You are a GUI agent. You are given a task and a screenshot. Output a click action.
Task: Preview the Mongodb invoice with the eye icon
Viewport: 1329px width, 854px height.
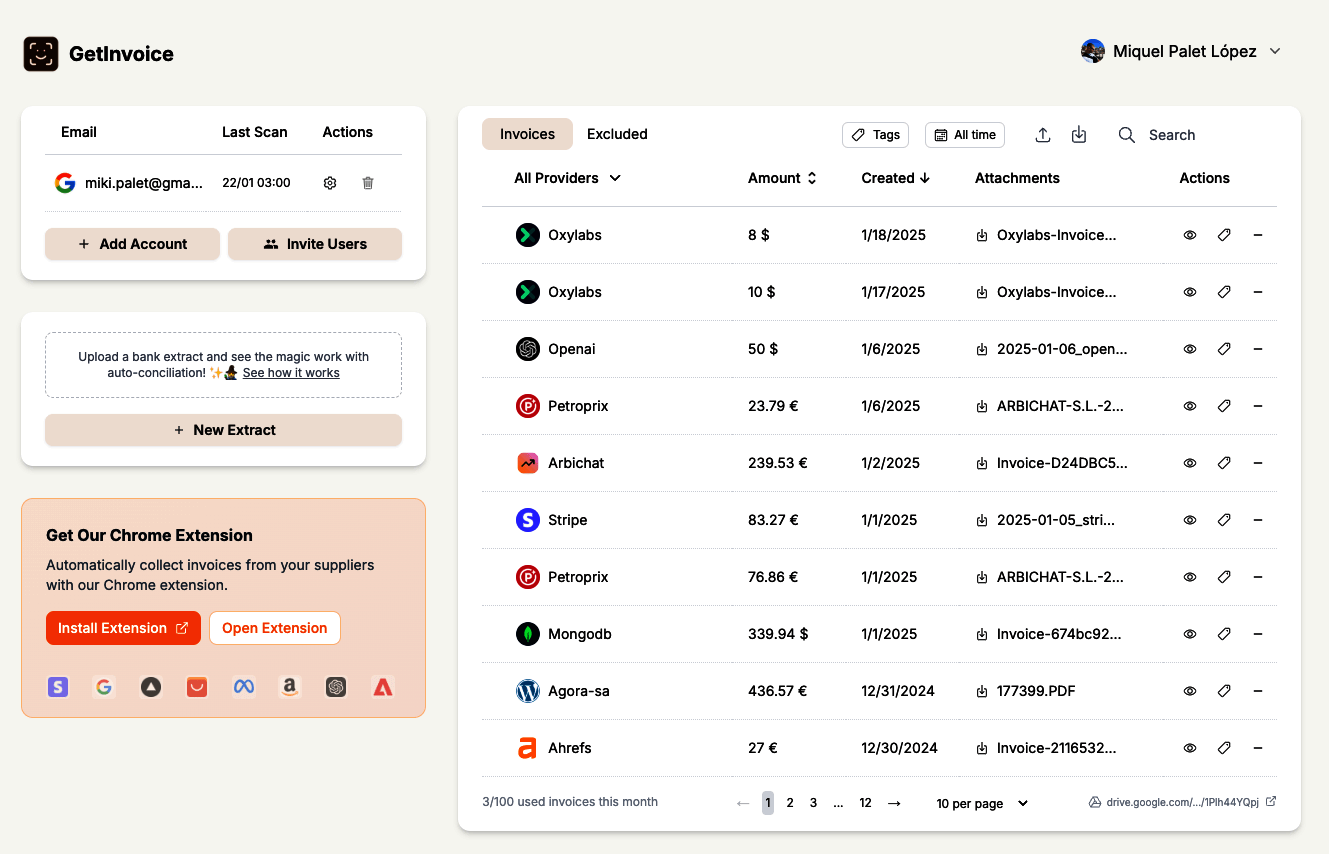1189,633
